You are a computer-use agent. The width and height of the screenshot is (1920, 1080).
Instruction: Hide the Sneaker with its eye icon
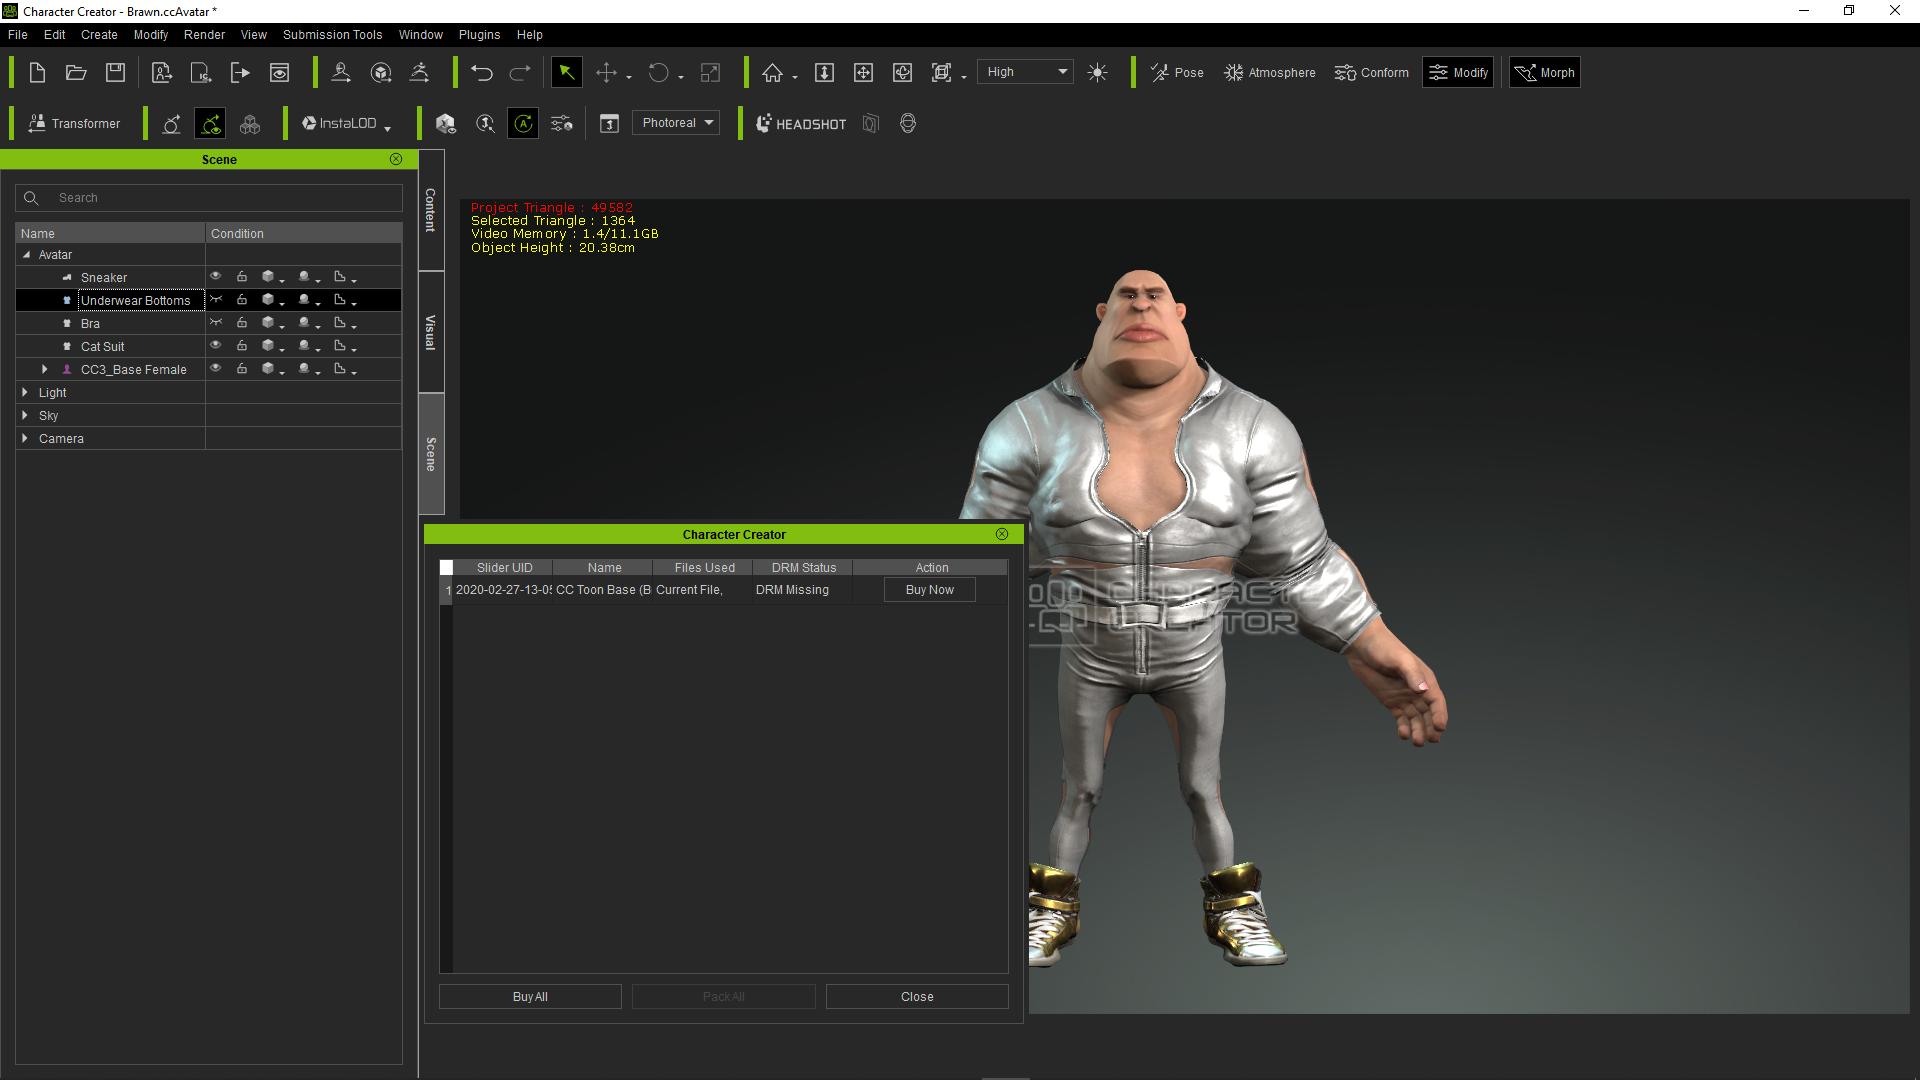point(215,277)
